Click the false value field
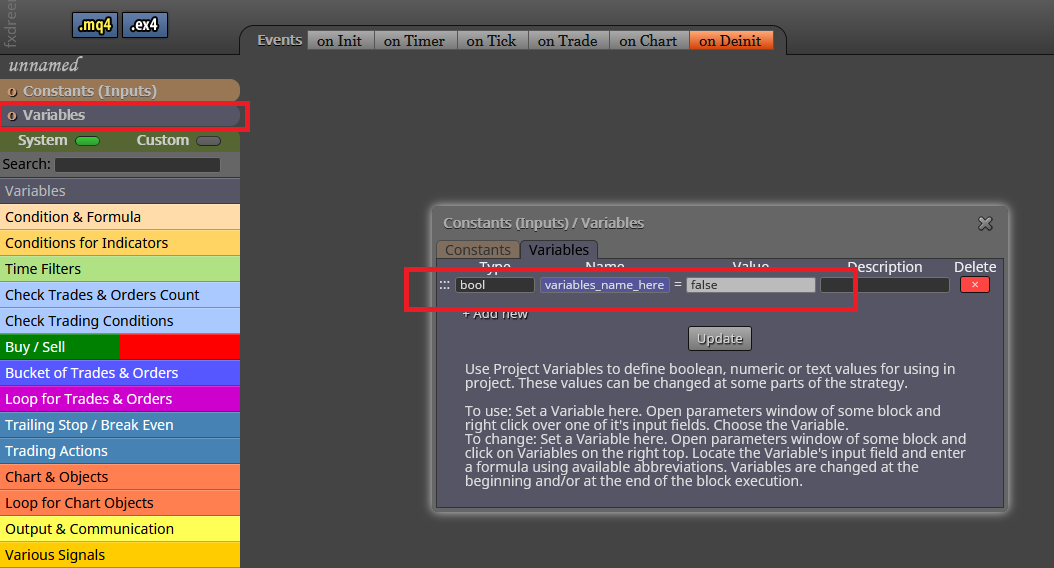 (751, 285)
